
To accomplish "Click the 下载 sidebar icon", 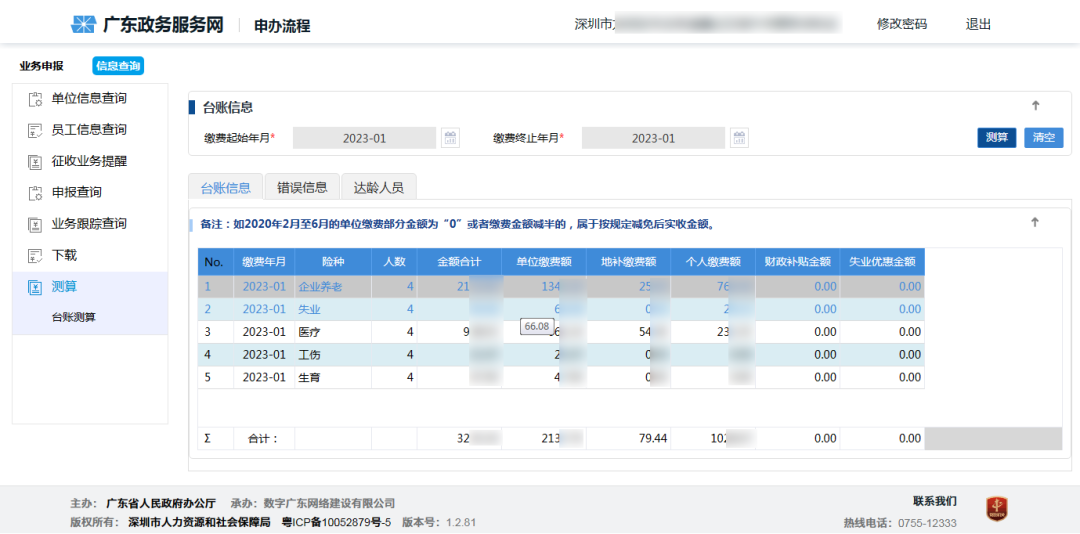I will 35,256.
